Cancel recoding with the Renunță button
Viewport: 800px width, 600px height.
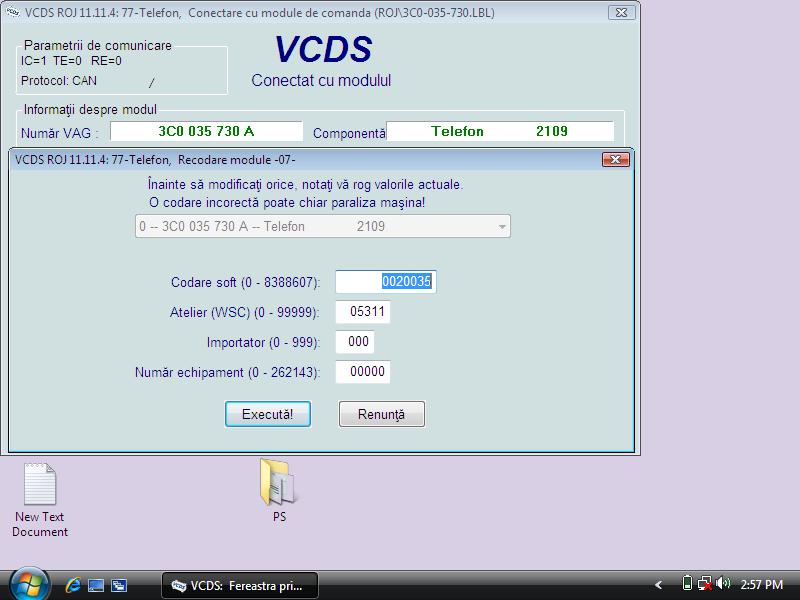coord(382,414)
